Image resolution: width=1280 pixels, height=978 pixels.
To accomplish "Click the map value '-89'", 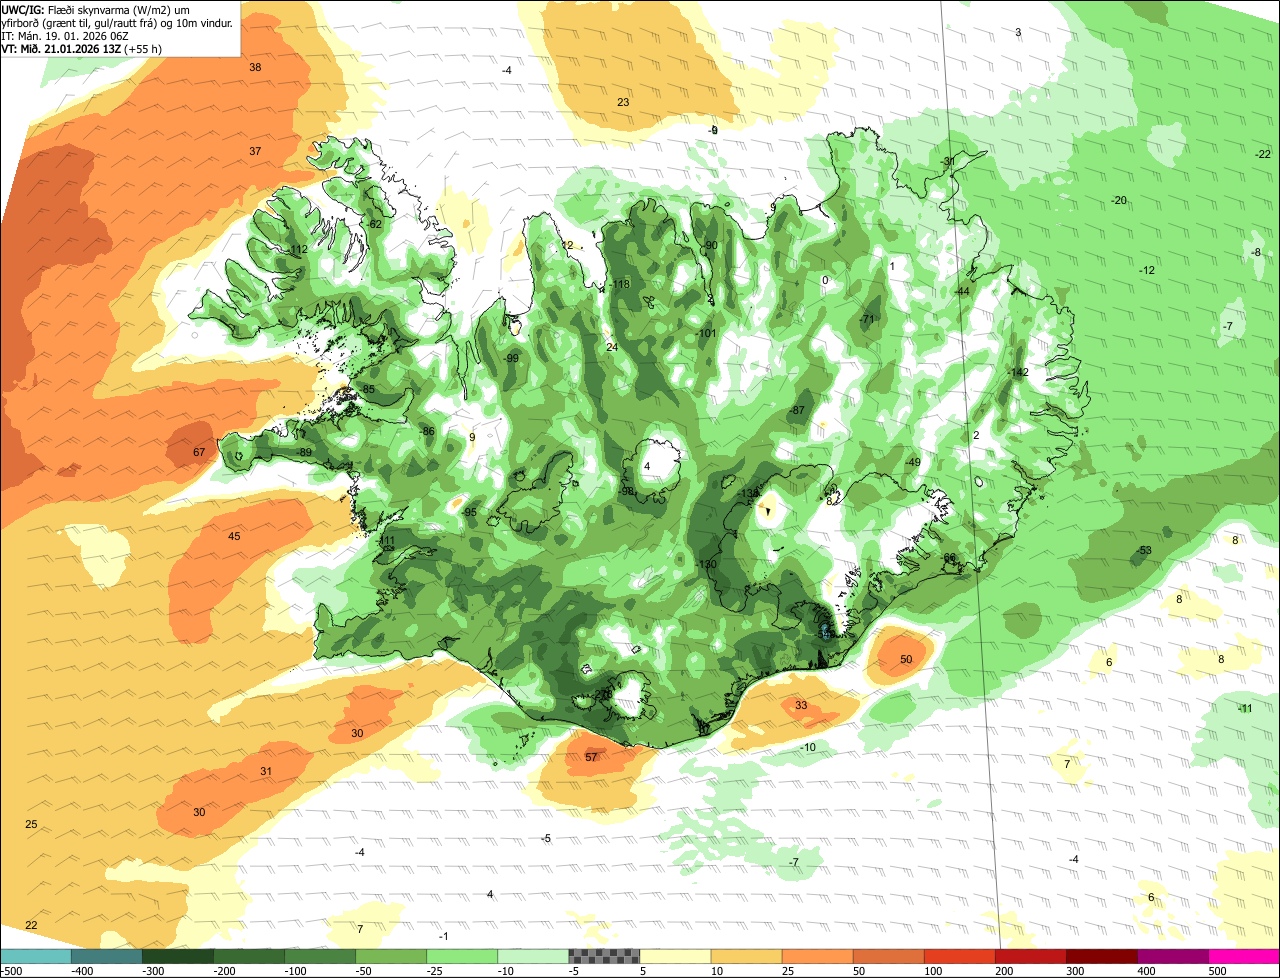I will pyautogui.click(x=304, y=453).
